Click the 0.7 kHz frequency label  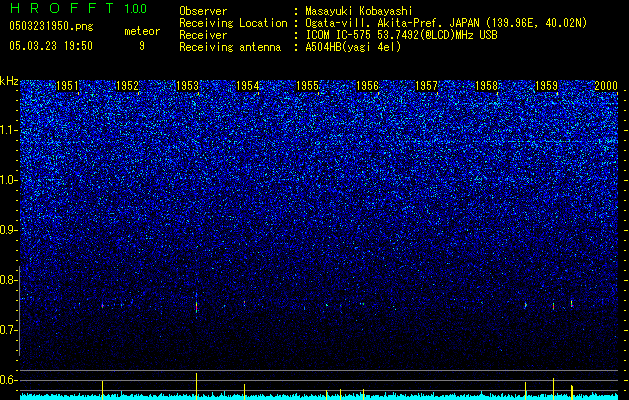(x=8, y=330)
